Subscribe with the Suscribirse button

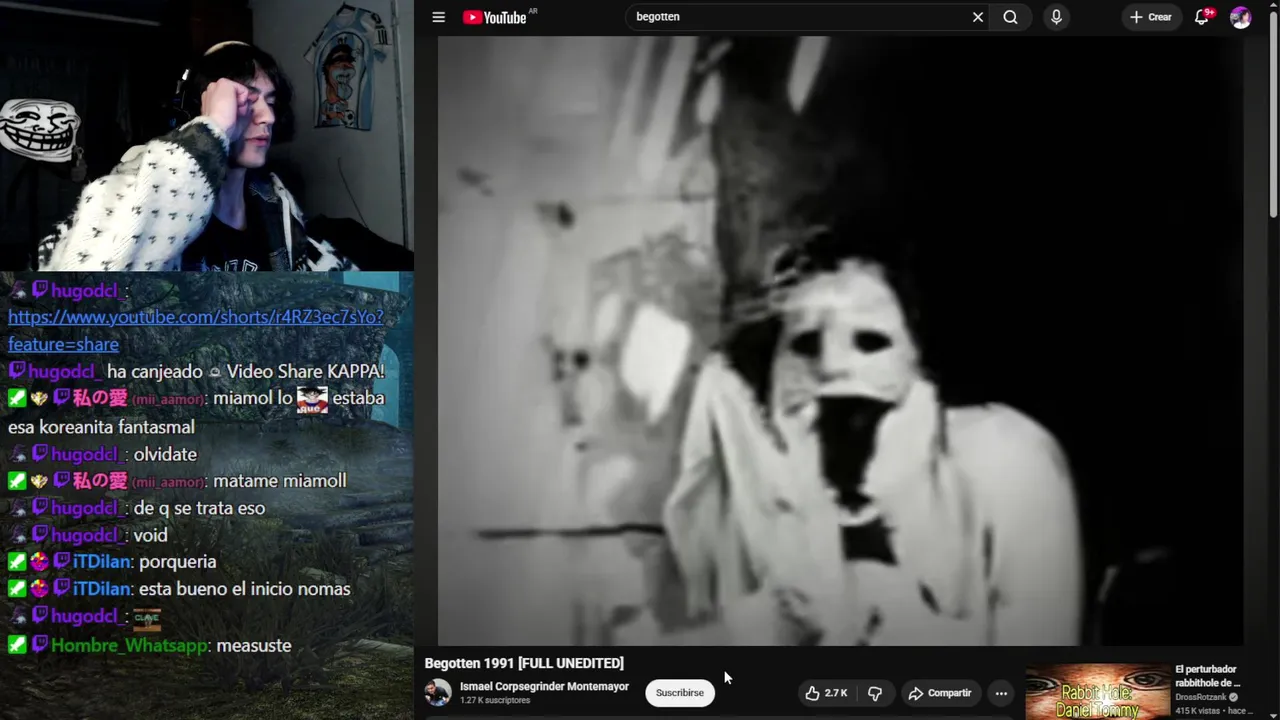(680, 692)
